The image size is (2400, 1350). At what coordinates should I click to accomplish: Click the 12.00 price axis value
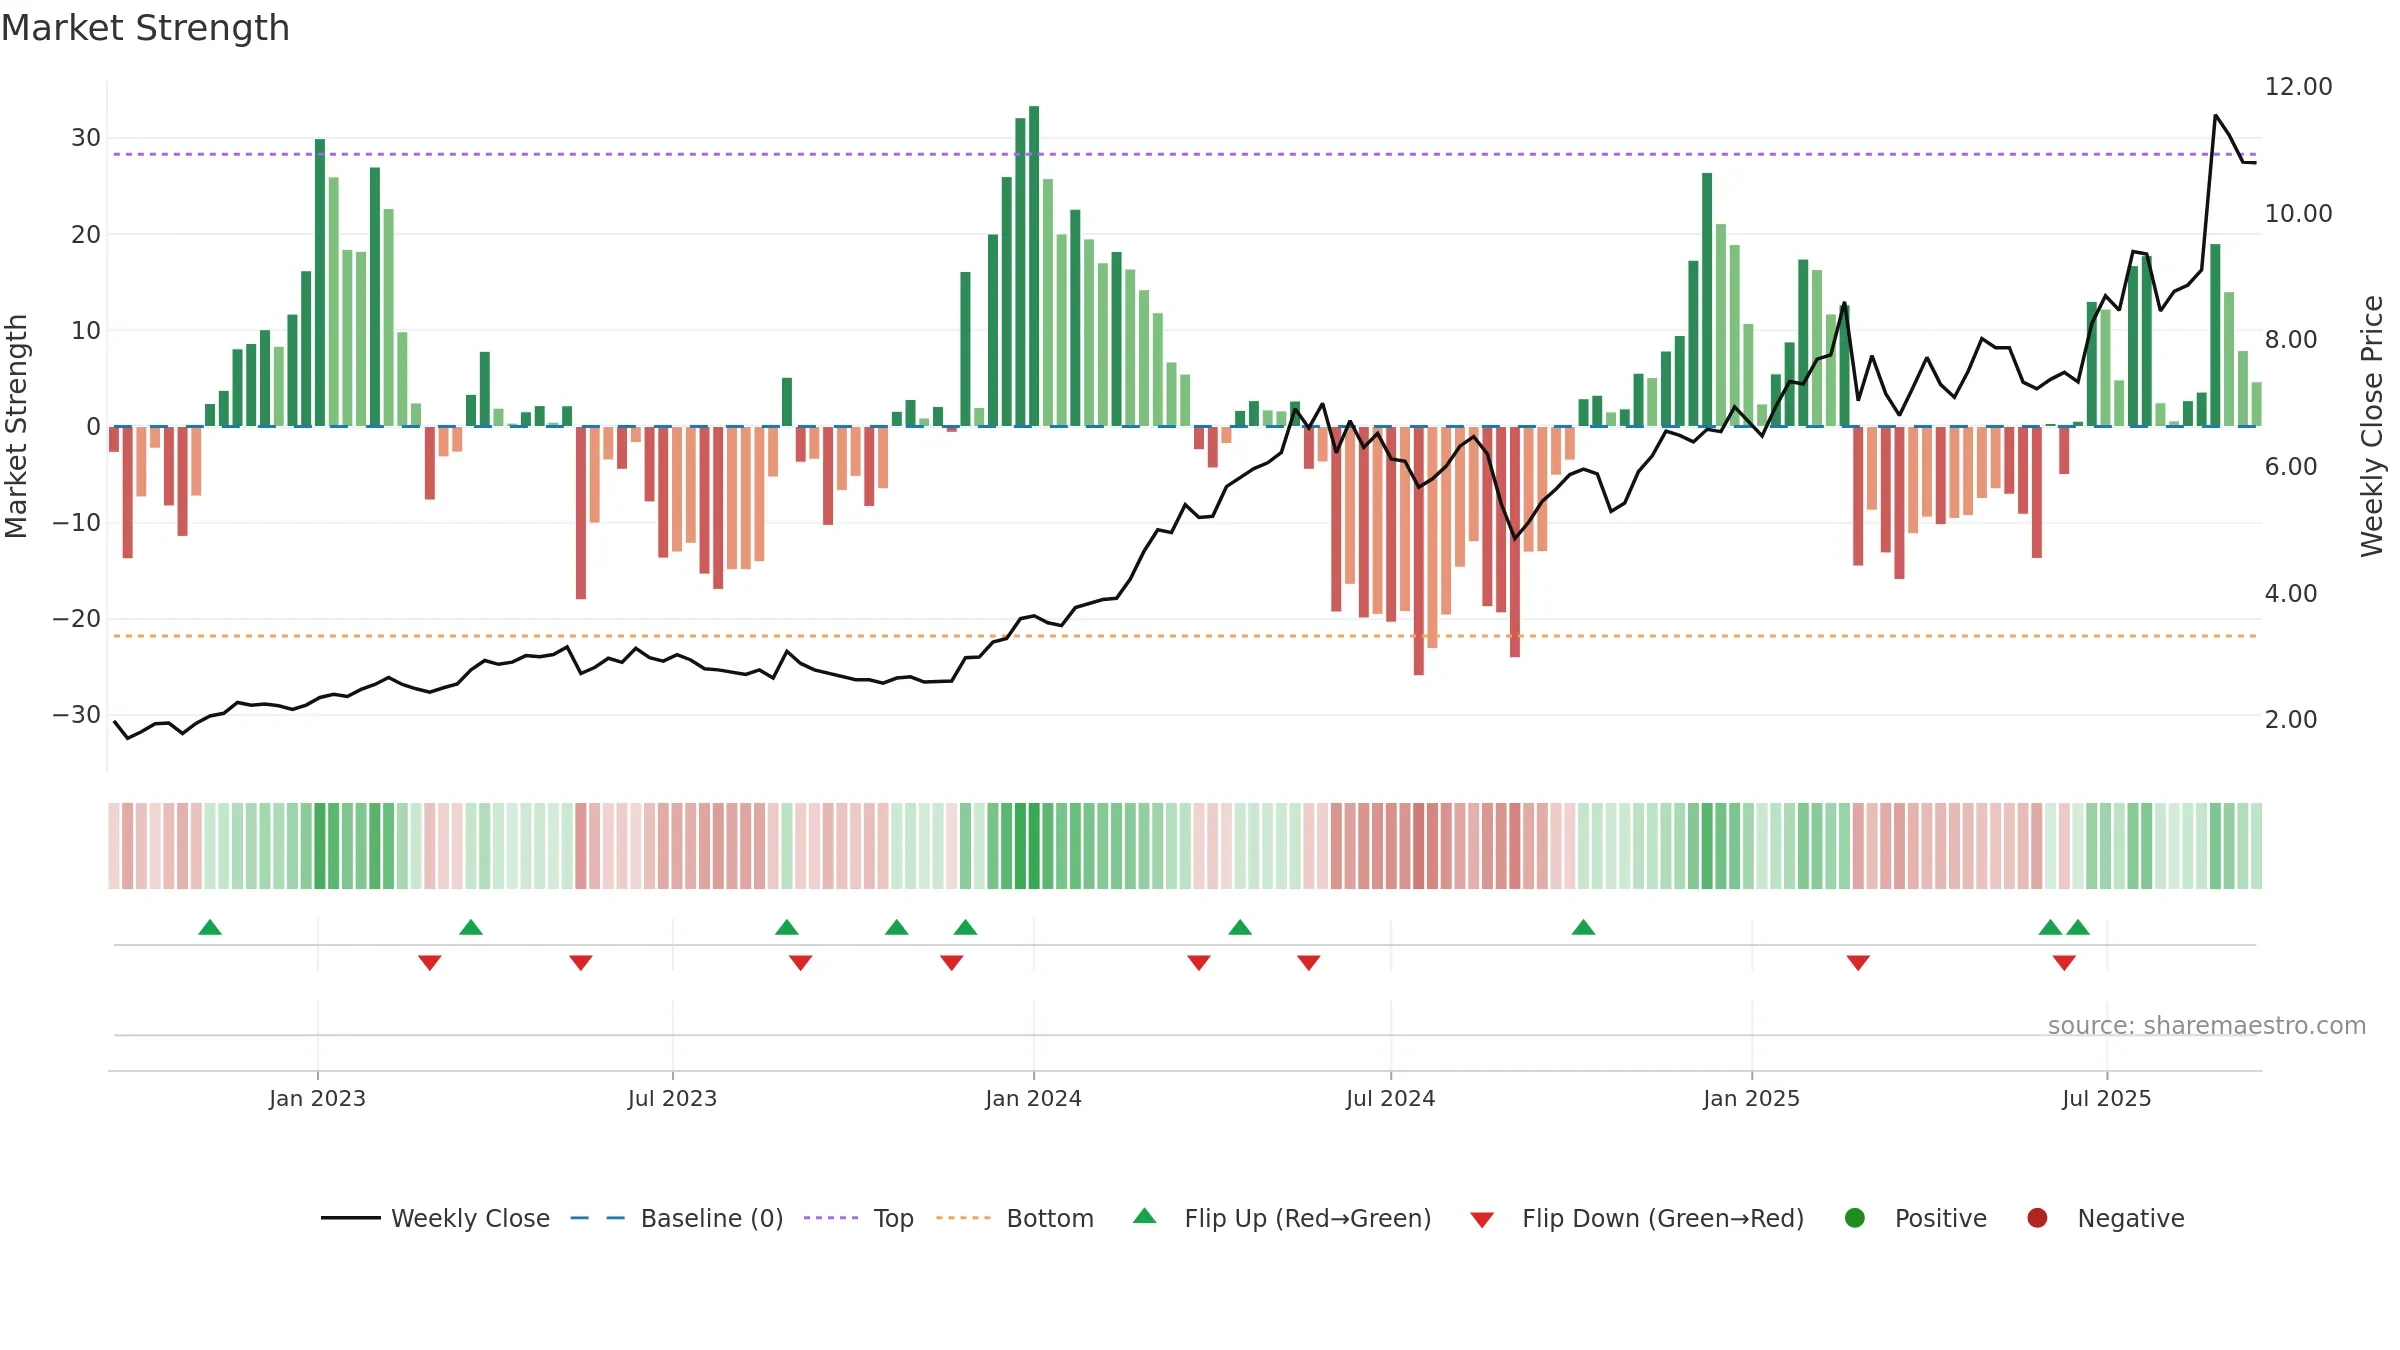point(2298,87)
